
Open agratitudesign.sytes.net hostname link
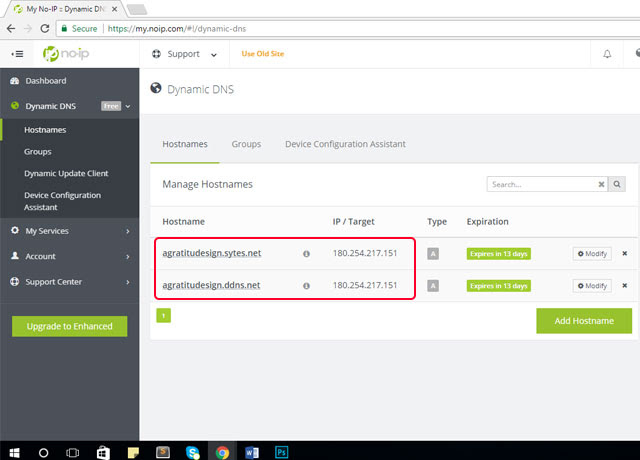click(x=211, y=253)
